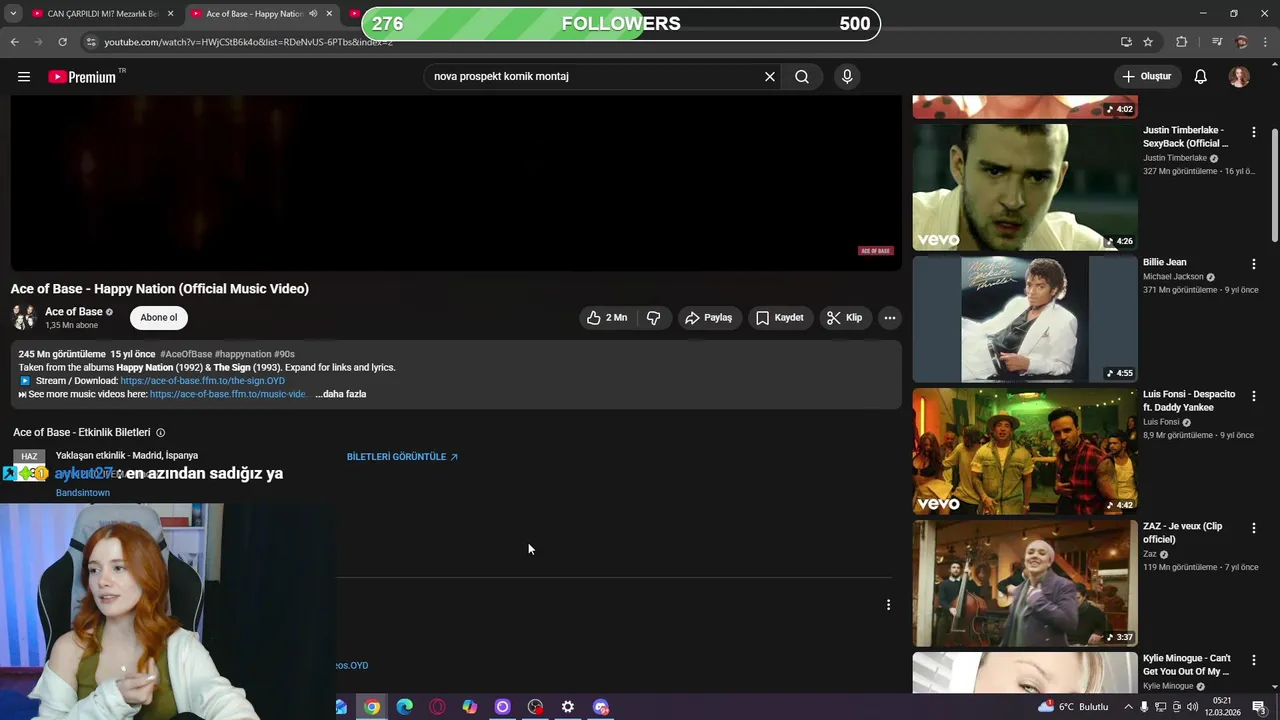
Task: Open the playlist options three-dot menu
Action: (x=888, y=605)
